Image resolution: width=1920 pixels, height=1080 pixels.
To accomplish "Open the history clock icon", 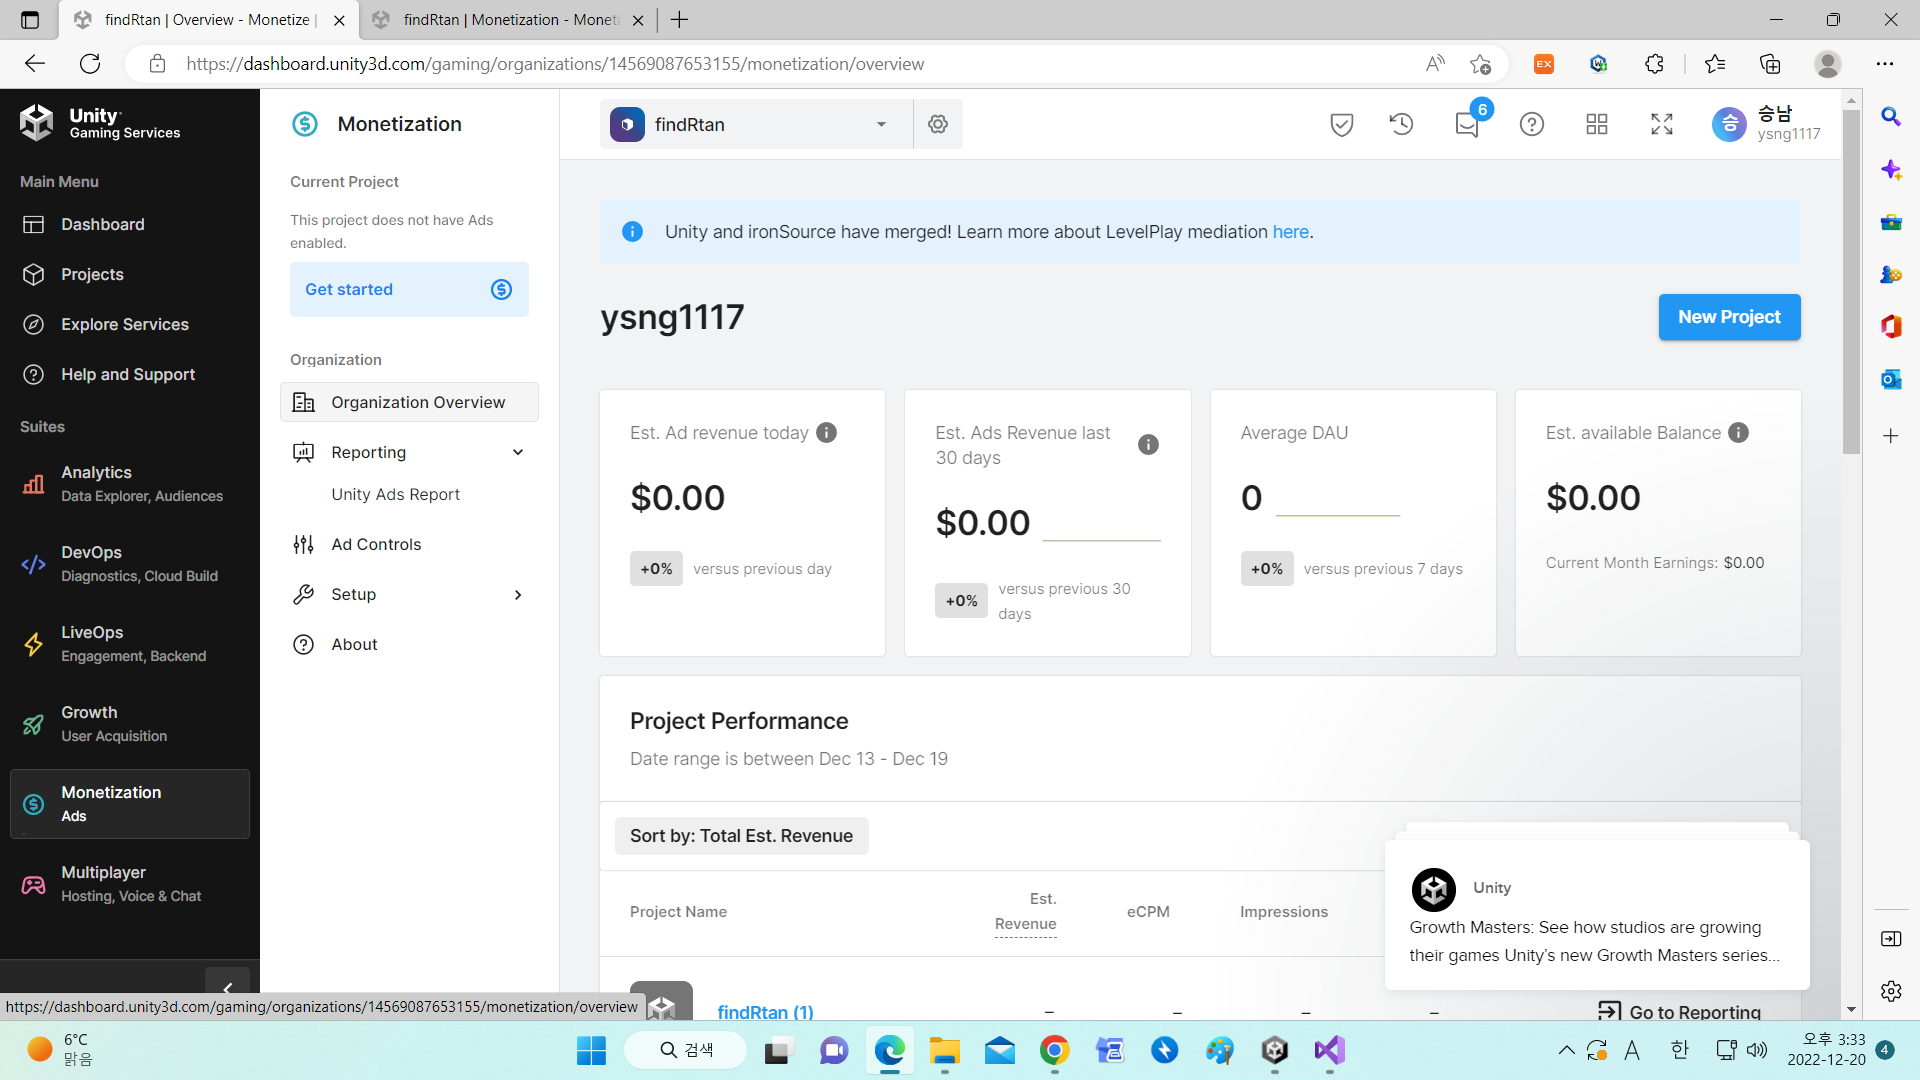I will click(x=1401, y=124).
